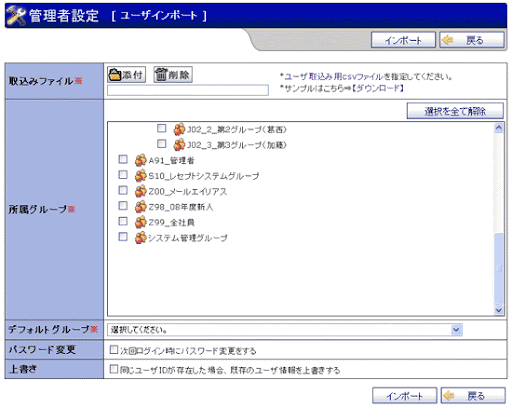Screen dimensions: 512x408
Task: Click group icon beside S10_レセプトシステムグループ
Action: pyautogui.click(x=141, y=175)
